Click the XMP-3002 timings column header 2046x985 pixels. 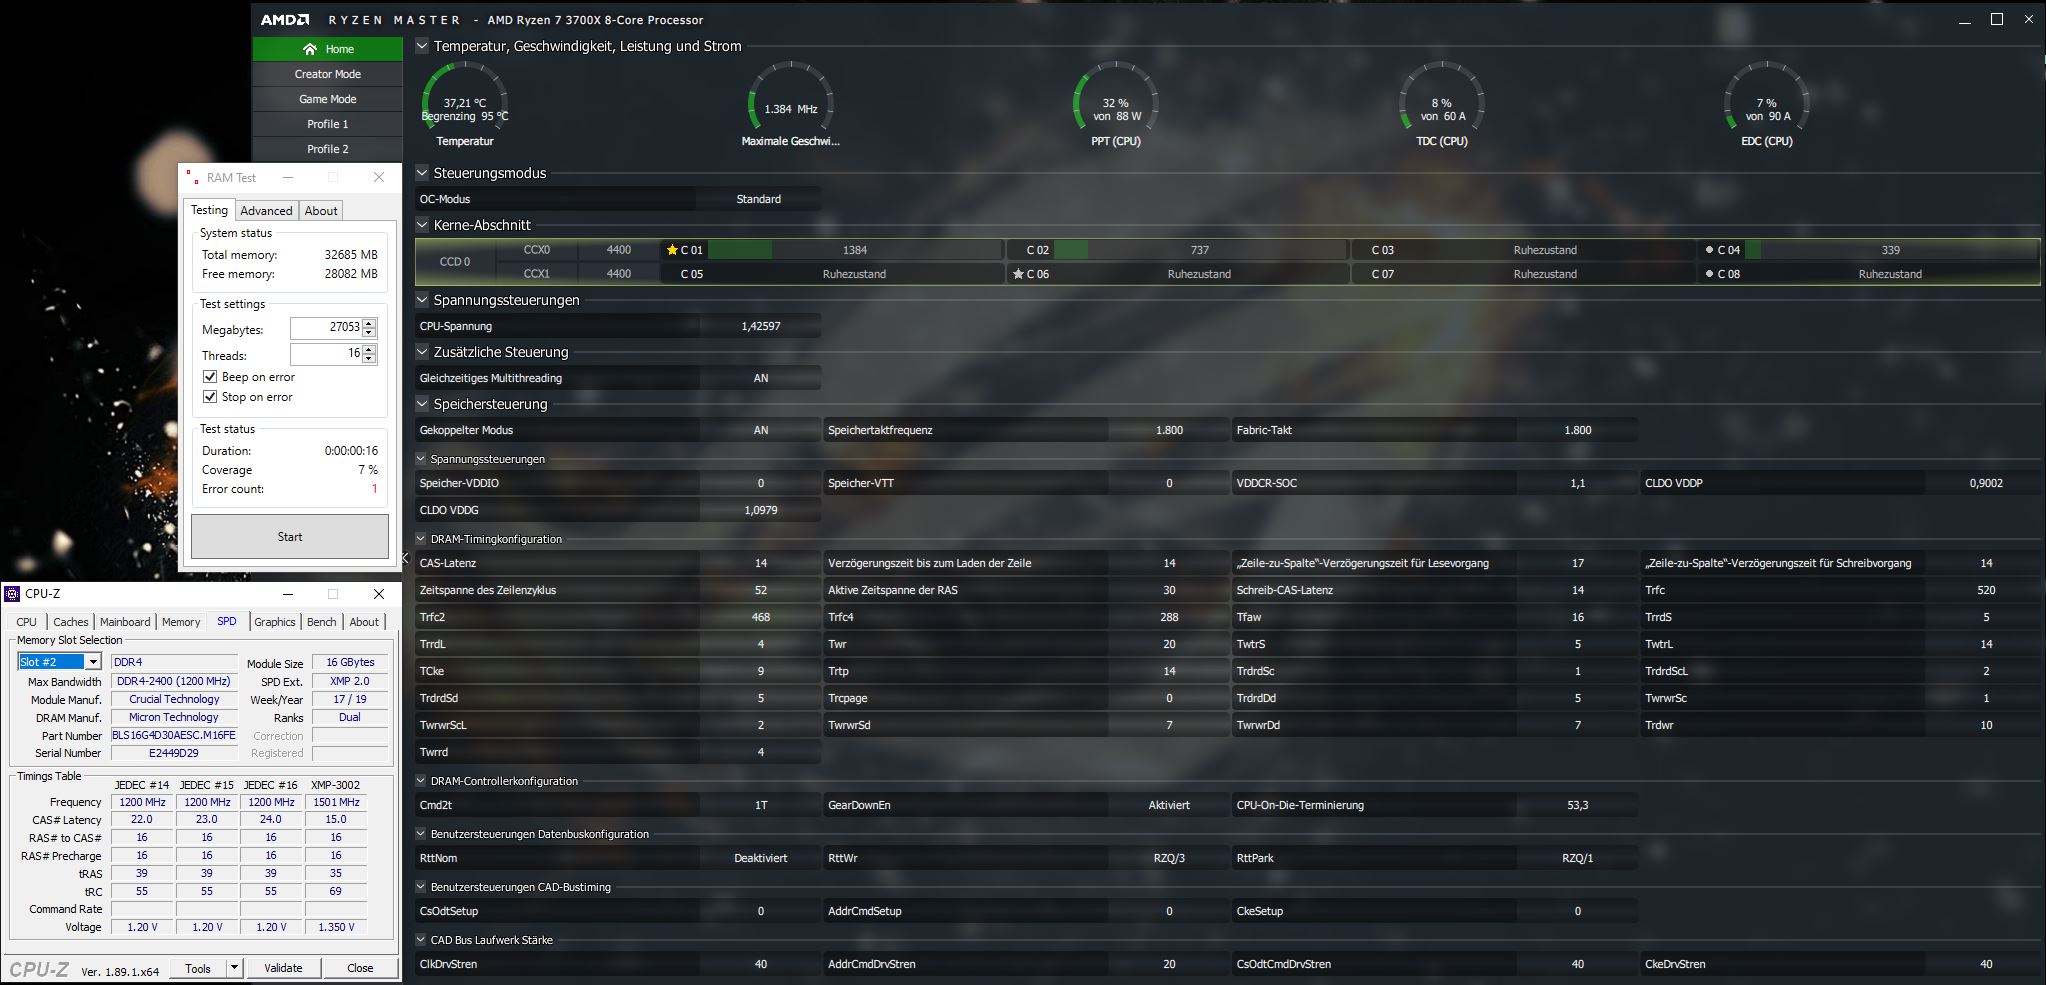click(x=336, y=785)
